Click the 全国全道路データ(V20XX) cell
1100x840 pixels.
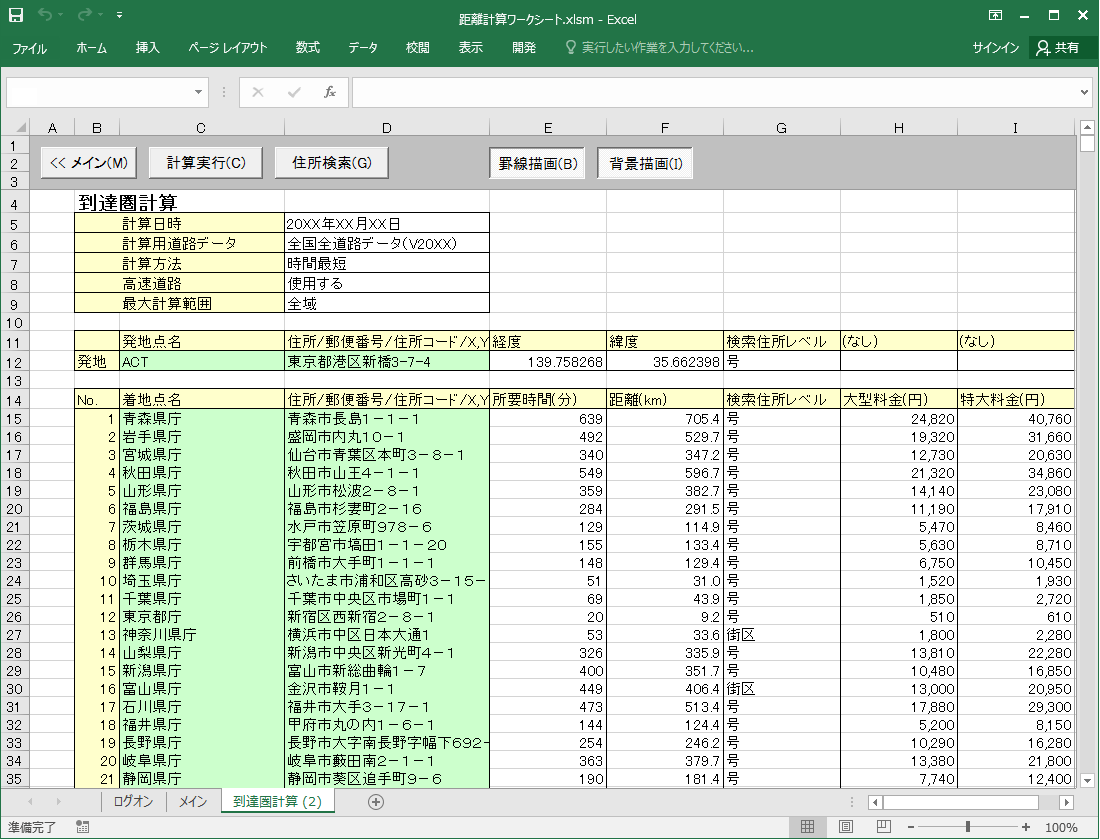pos(387,244)
